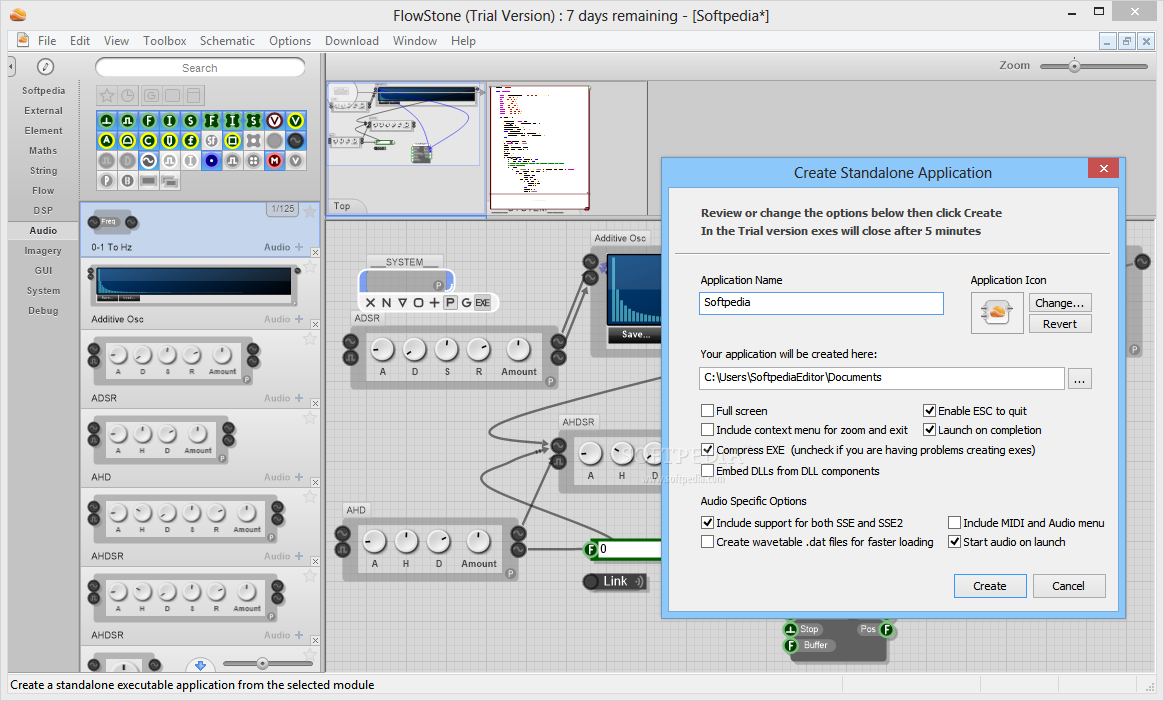Select the green I integer filter icon
The image size is (1164, 701).
coord(169,120)
